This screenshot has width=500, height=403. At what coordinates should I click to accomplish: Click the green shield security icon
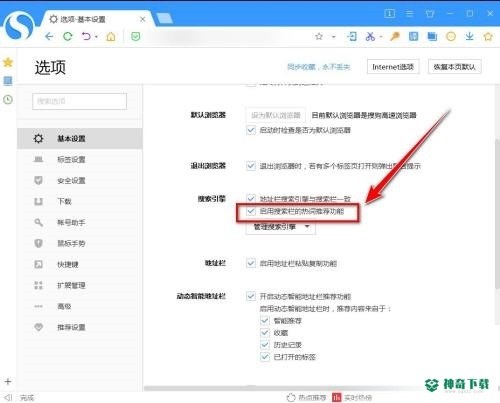136,36
